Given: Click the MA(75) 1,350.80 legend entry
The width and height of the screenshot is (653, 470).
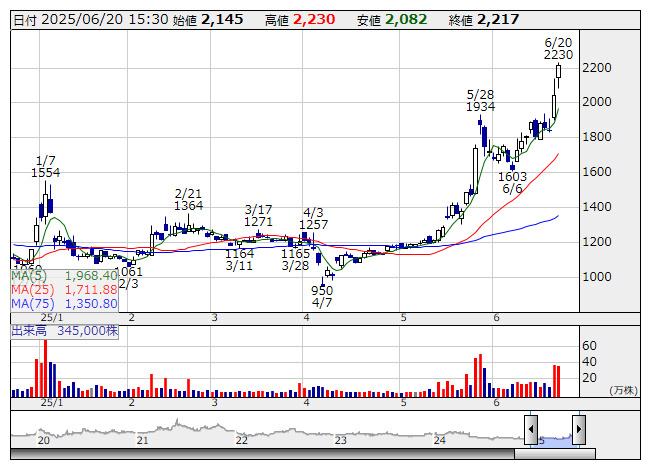Looking at the screenshot, I should pyautogui.click(x=65, y=304).
